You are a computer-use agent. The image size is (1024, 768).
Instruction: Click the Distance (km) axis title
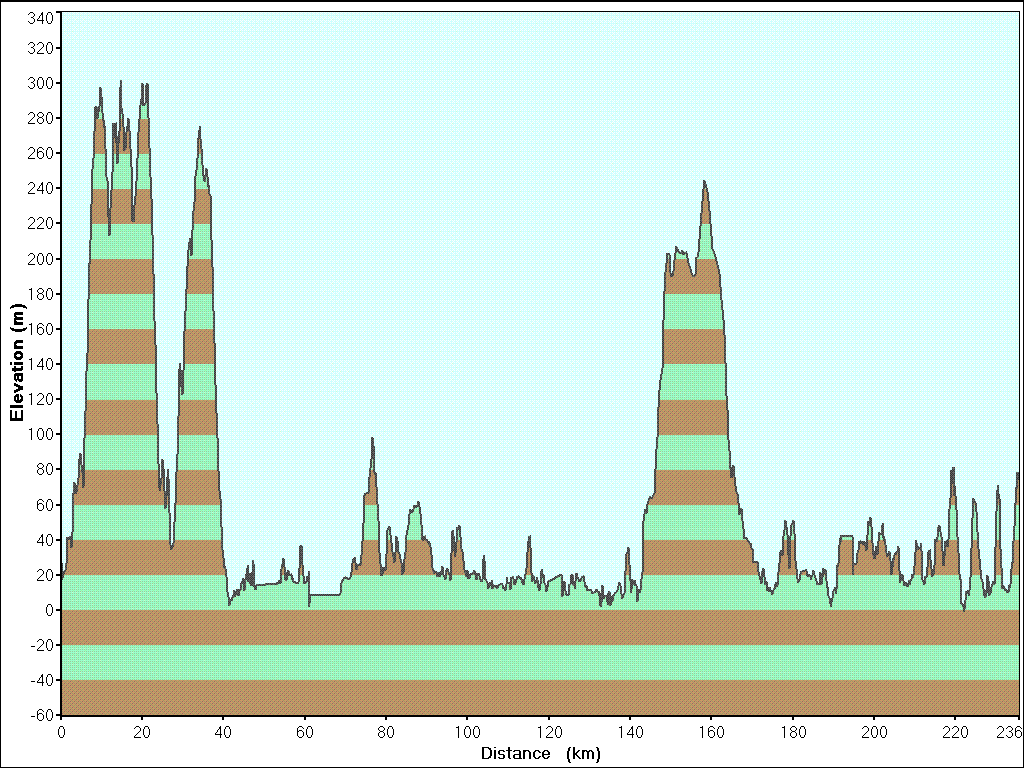point(541,754)
